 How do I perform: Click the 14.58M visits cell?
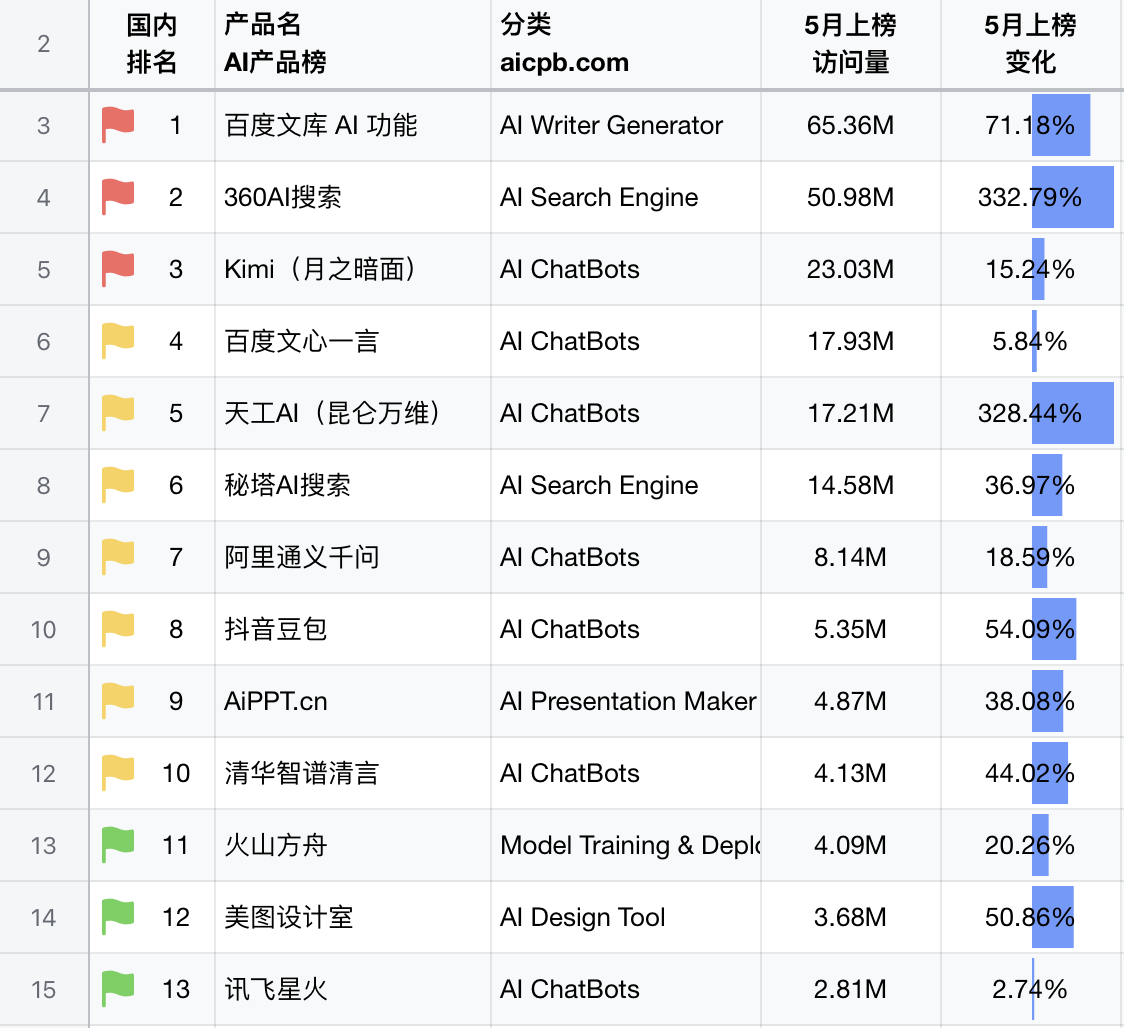point(851,485)
